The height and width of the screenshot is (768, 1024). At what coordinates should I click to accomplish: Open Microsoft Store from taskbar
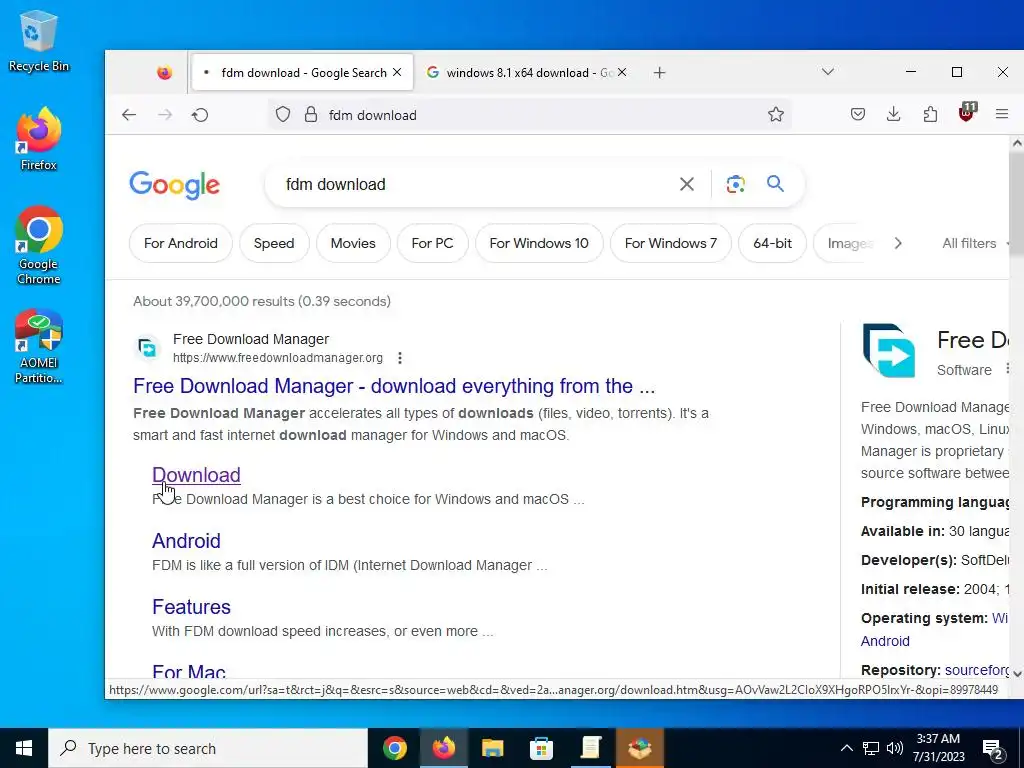(541, 748)
